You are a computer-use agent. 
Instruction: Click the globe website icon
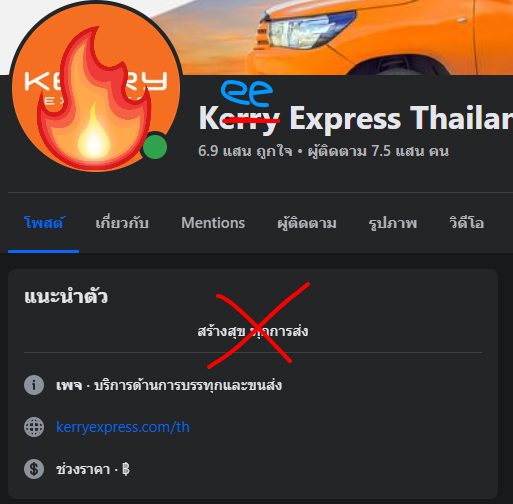point(34,427)
